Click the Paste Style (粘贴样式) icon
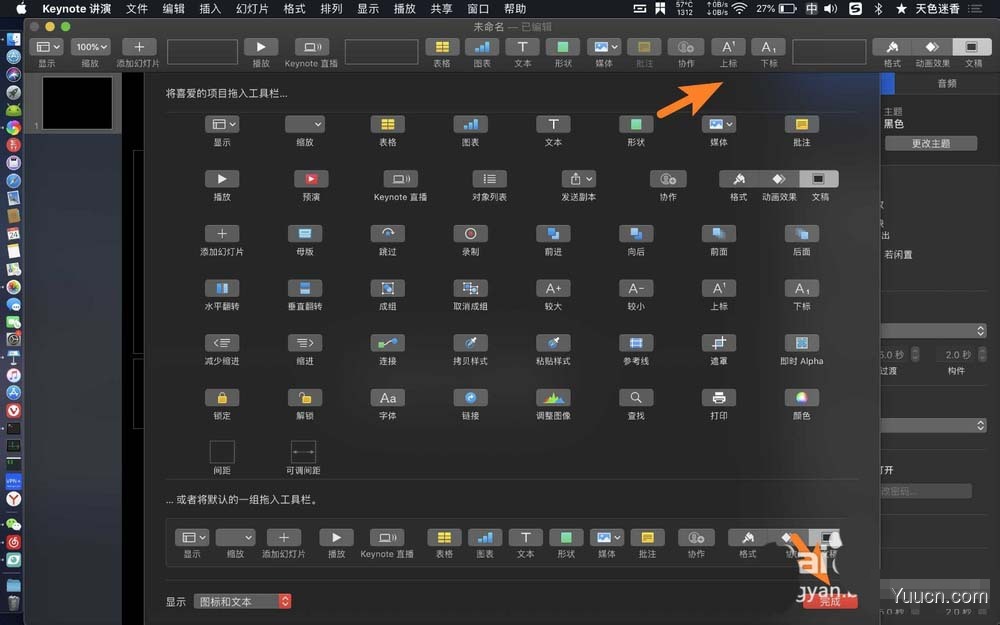Screen dimensions: 1000x625 click(553, 343)
